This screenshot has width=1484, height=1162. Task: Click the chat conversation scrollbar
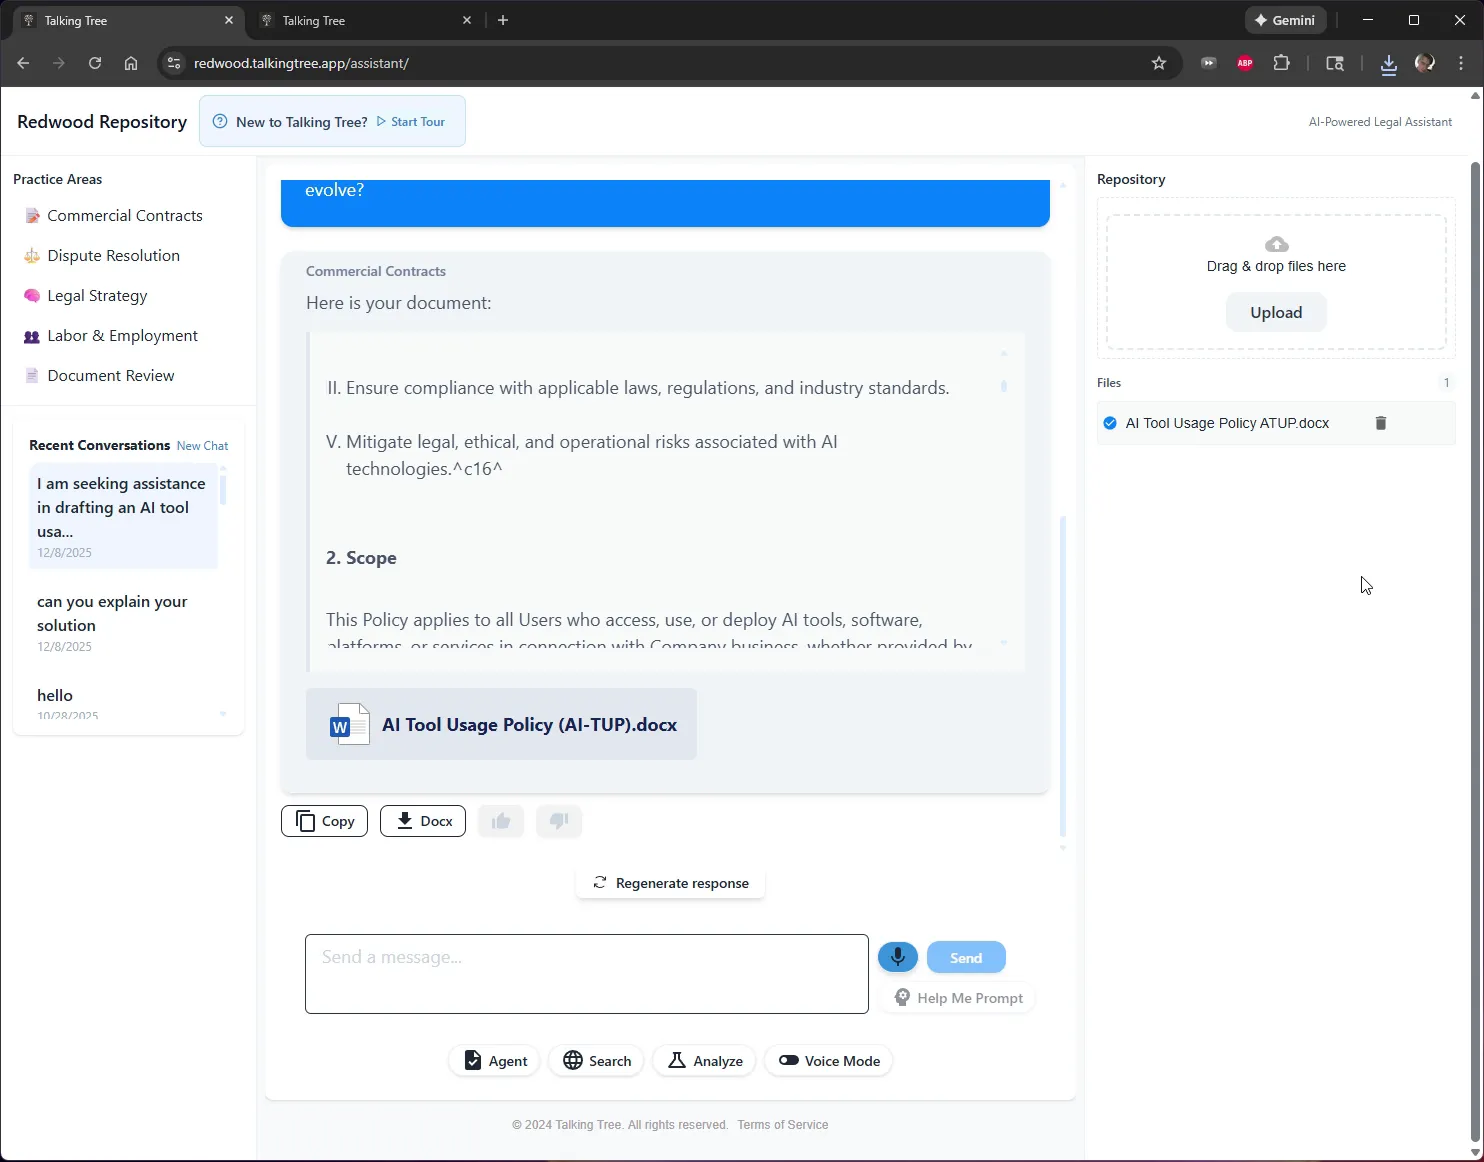coord(1063,676)
